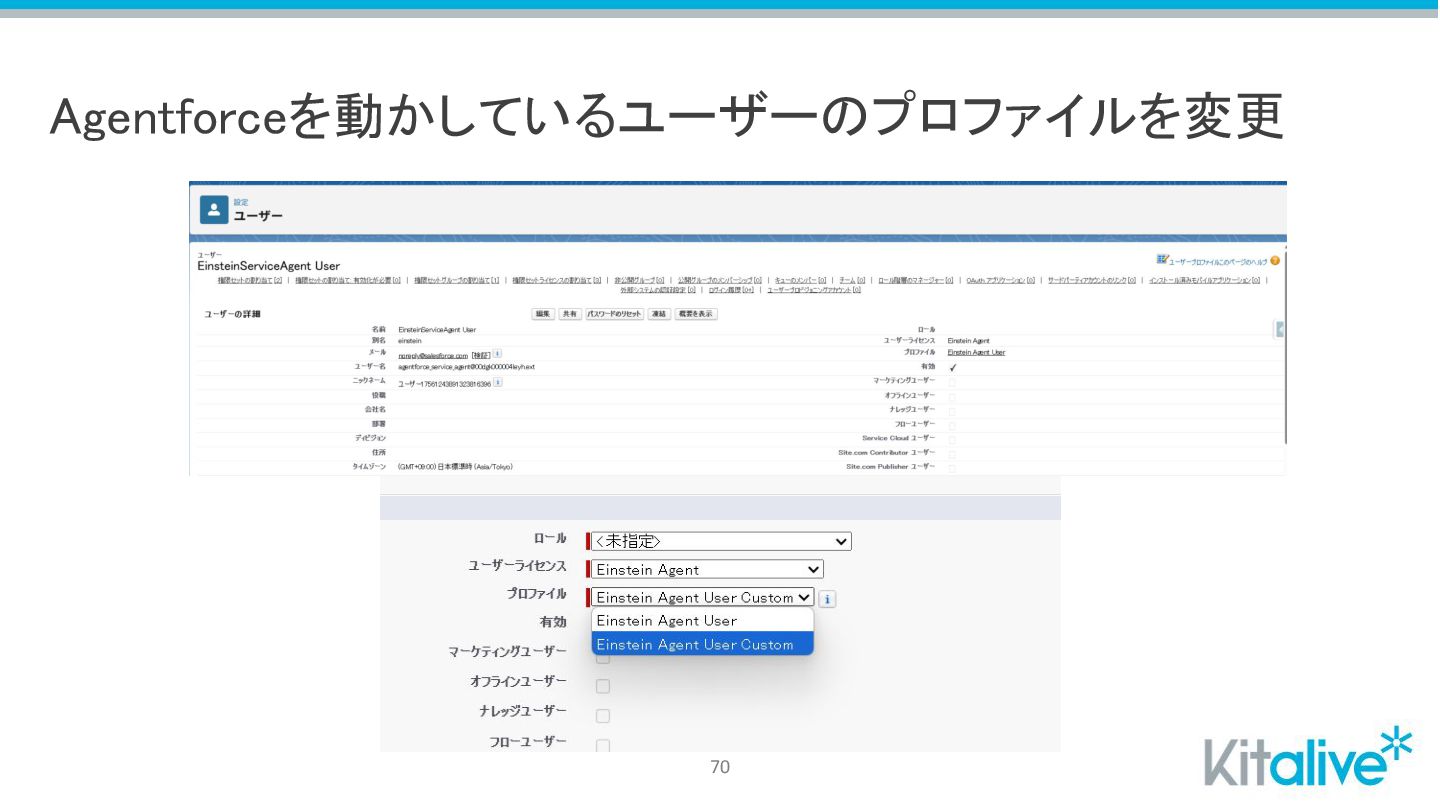Click the agentforce_service_agent username value
Screen dimensions: 1440x810
tap(466, 367)
